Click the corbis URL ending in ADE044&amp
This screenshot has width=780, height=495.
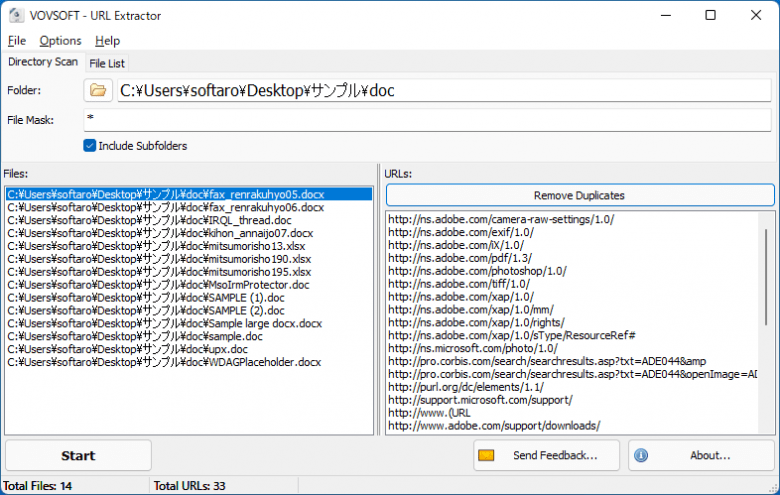547,361
